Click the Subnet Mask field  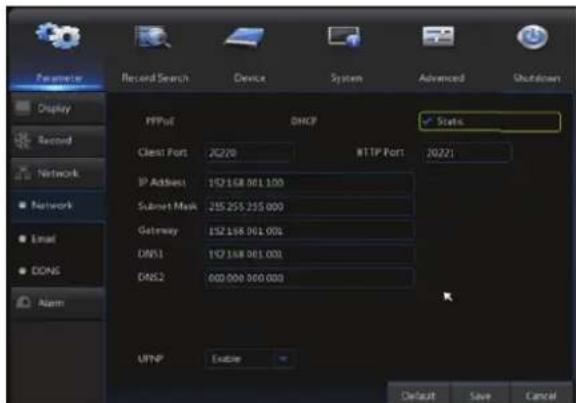pos(309,206)
